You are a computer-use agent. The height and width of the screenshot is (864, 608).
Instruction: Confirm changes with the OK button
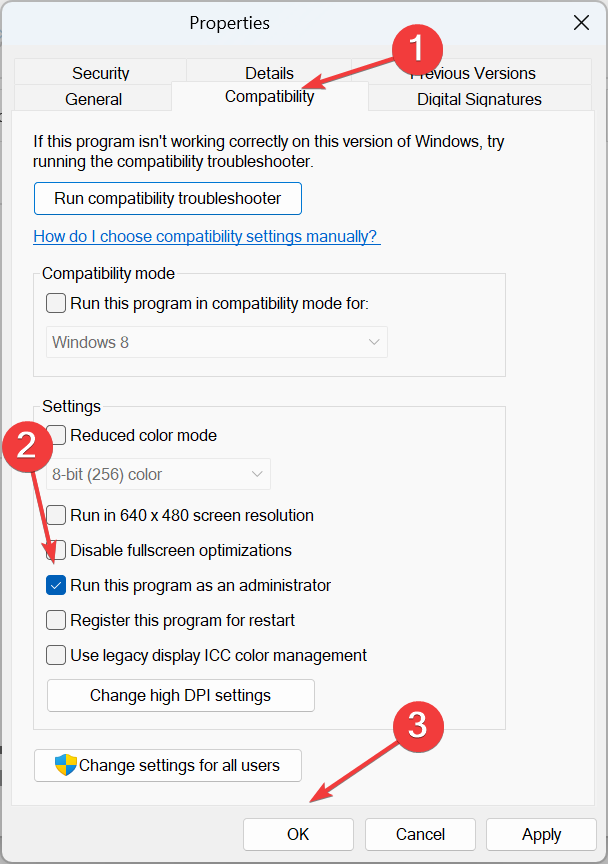298,834
